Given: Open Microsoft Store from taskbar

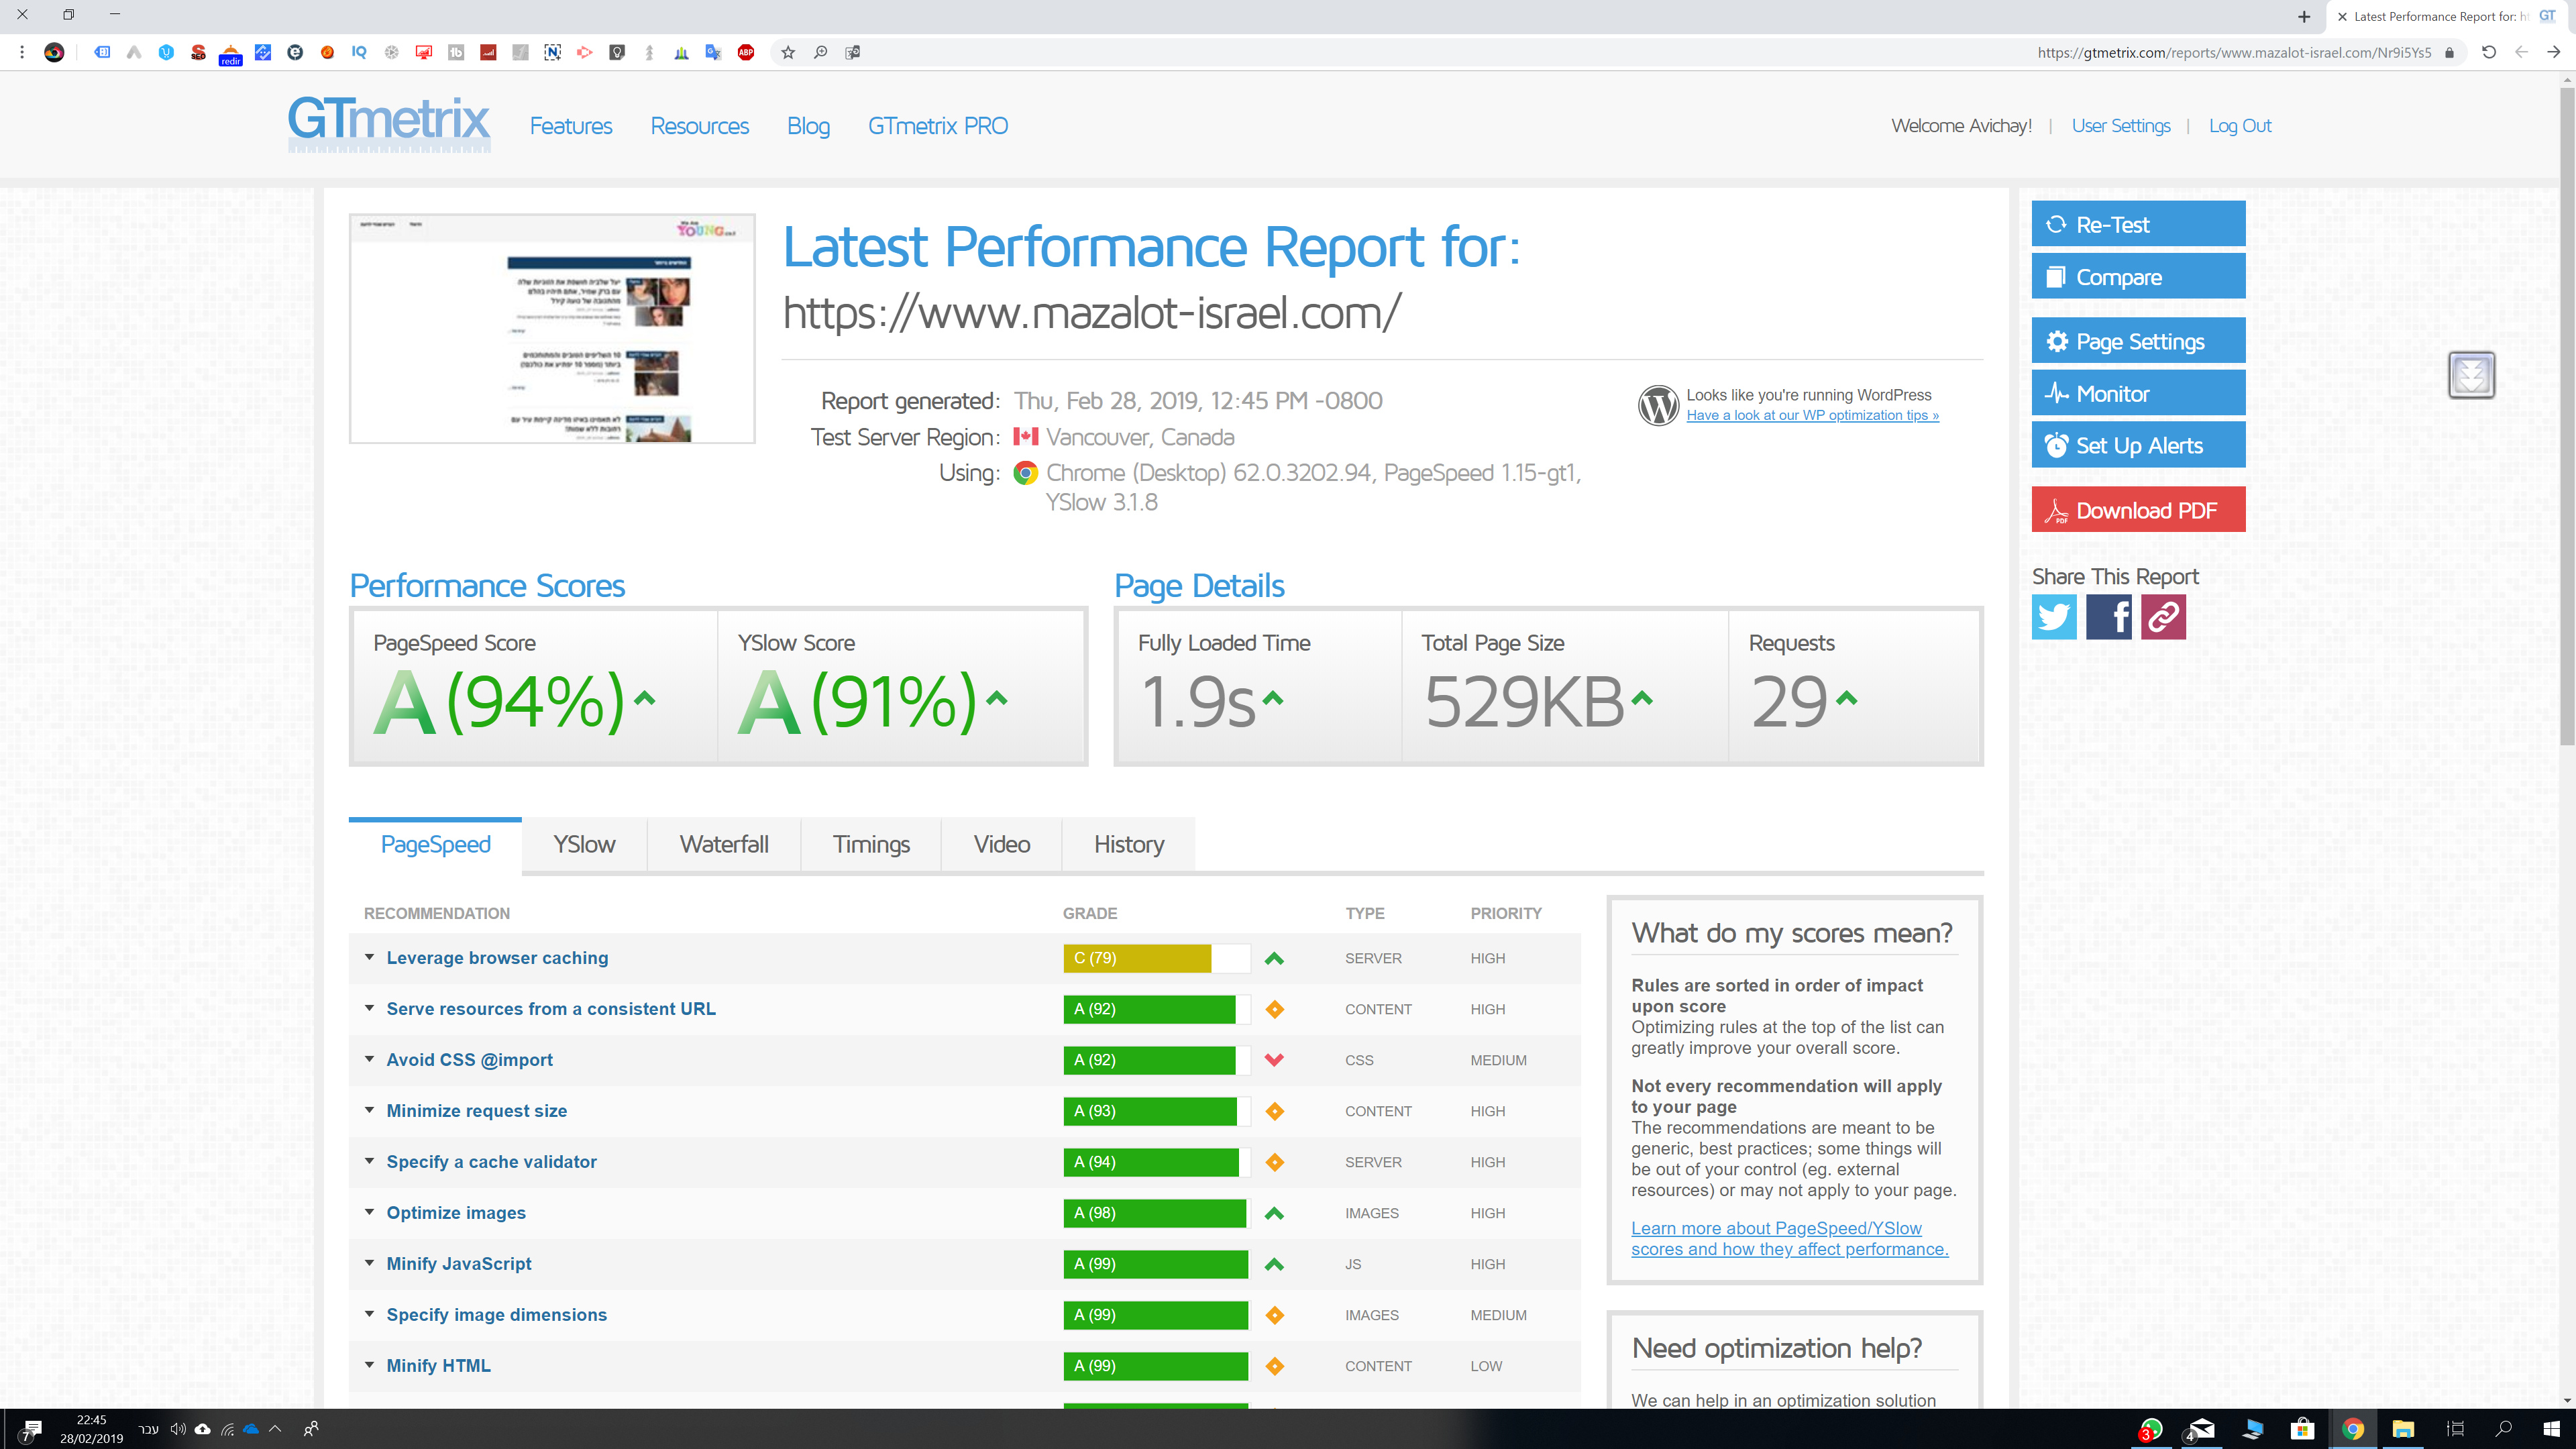Looking at the screenshot, I should click(2303, 1429).
